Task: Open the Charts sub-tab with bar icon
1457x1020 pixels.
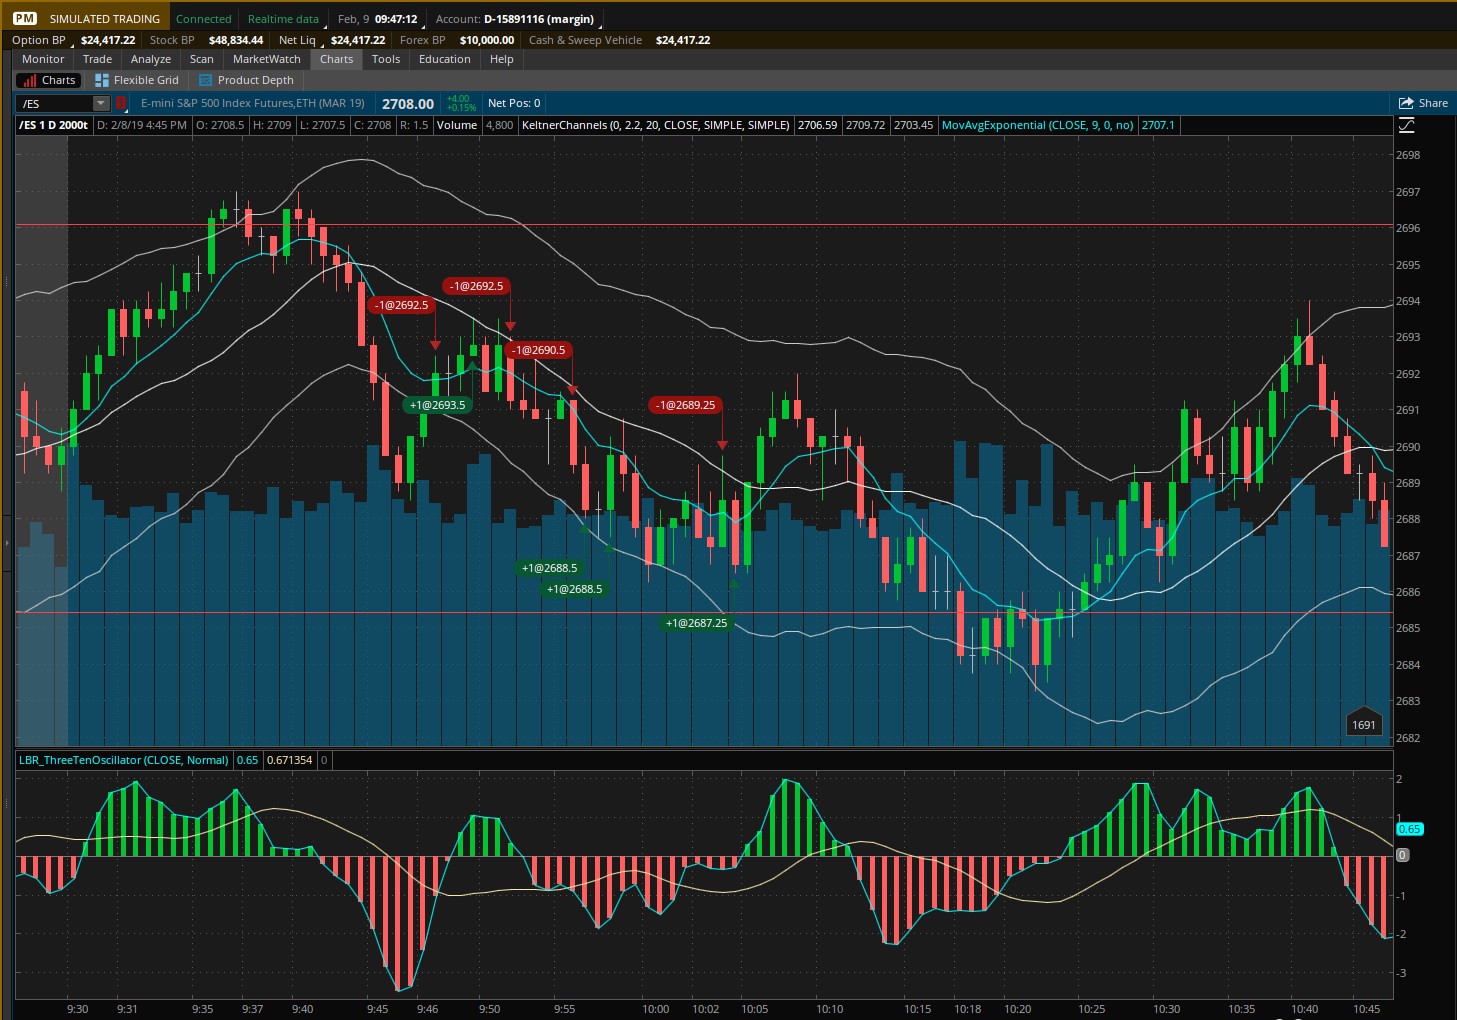Action: tap(49, 80)
